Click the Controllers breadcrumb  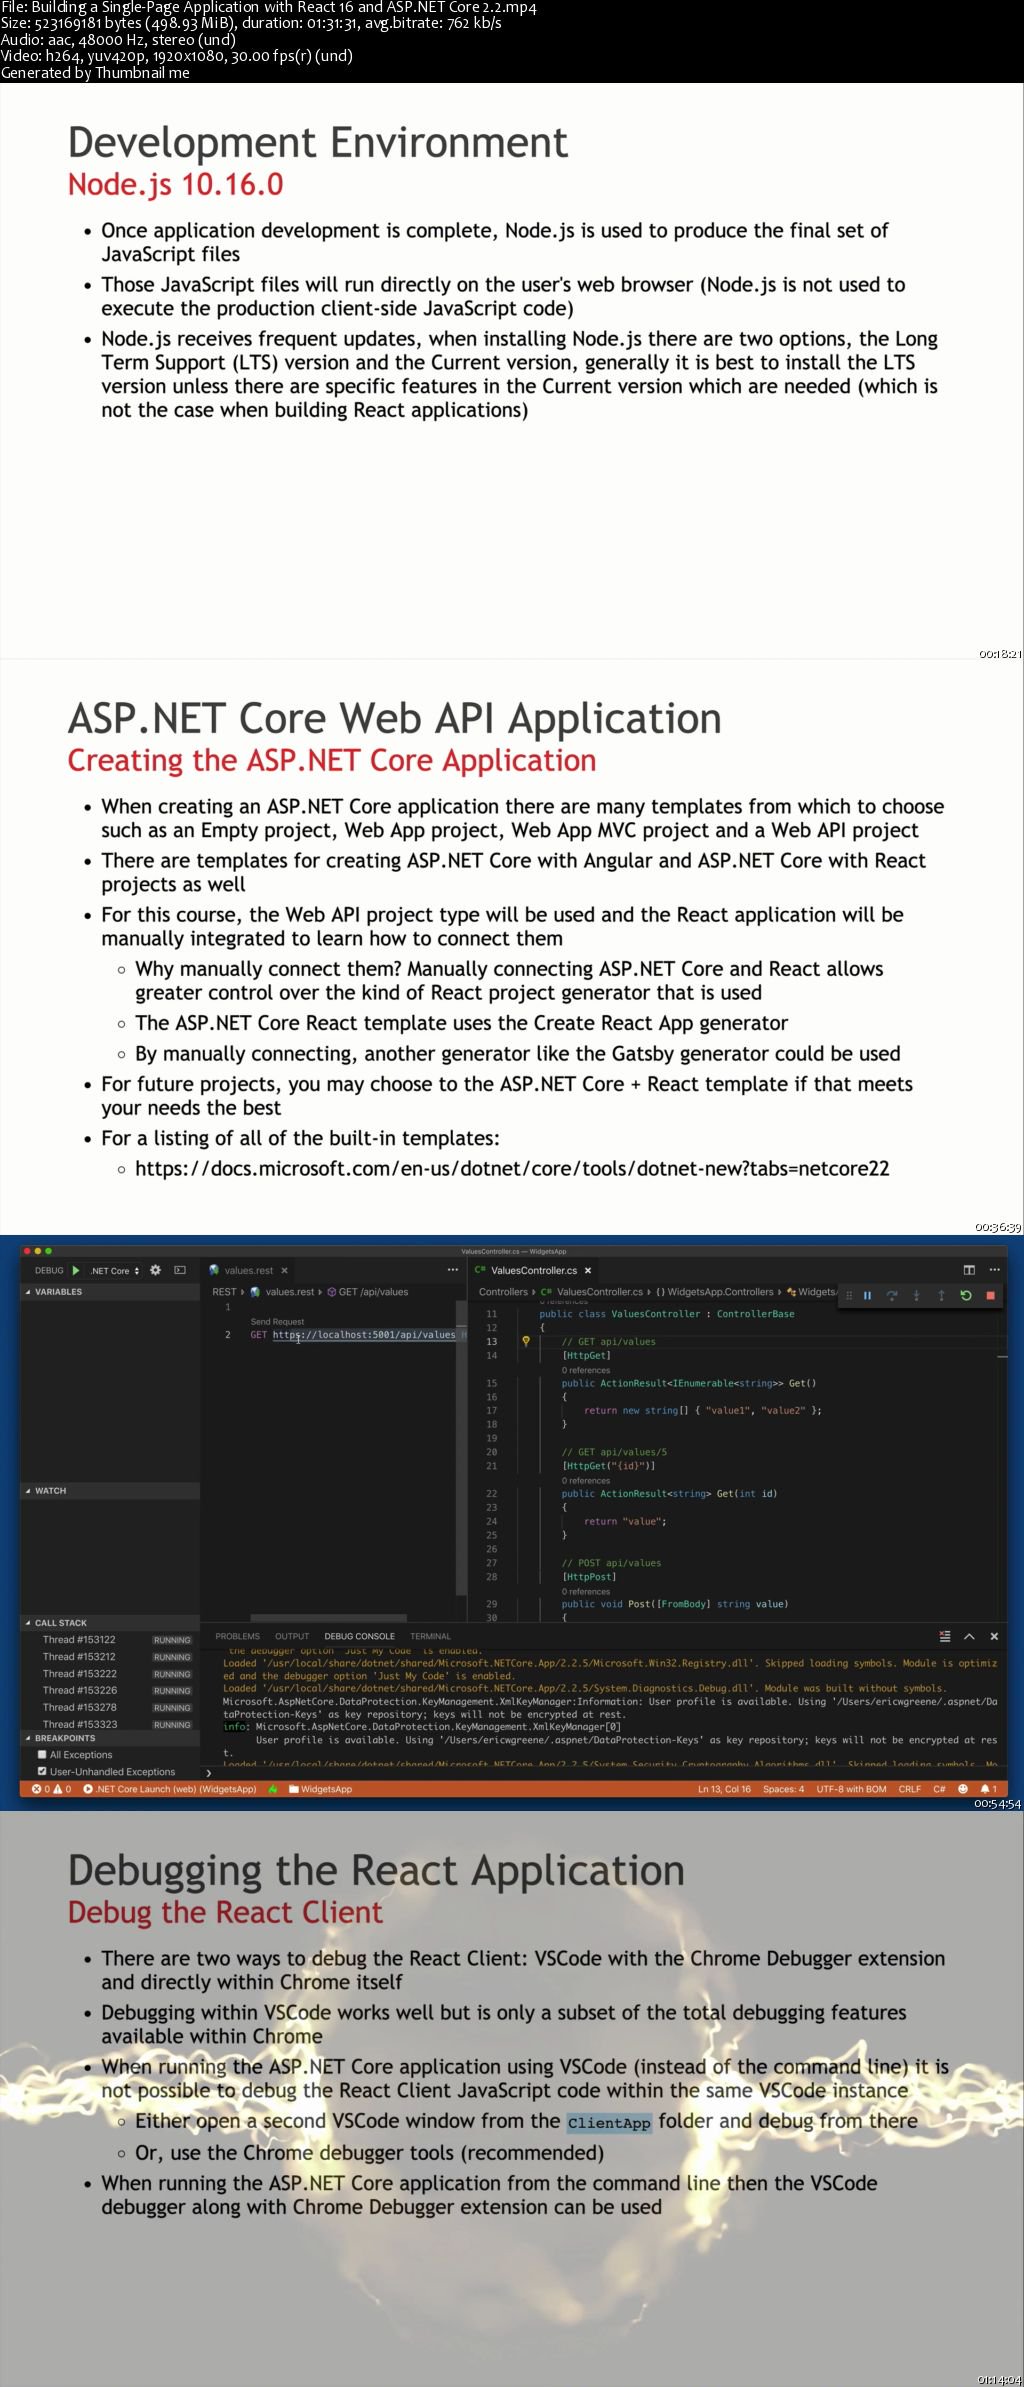click(503, 1292)
